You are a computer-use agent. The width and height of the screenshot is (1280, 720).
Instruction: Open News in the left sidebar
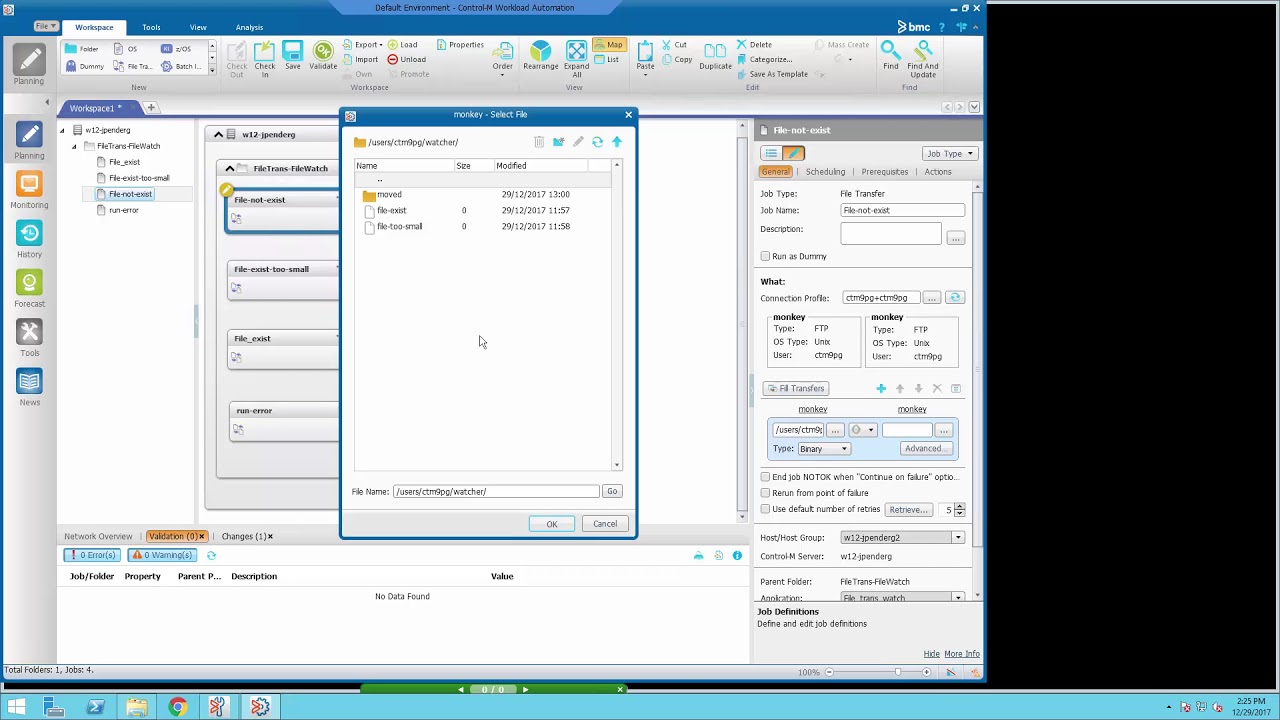point(29,388)
